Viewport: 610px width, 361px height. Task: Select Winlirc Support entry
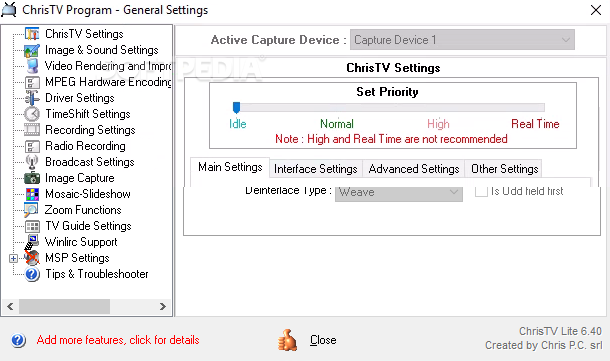click(81, 242)
